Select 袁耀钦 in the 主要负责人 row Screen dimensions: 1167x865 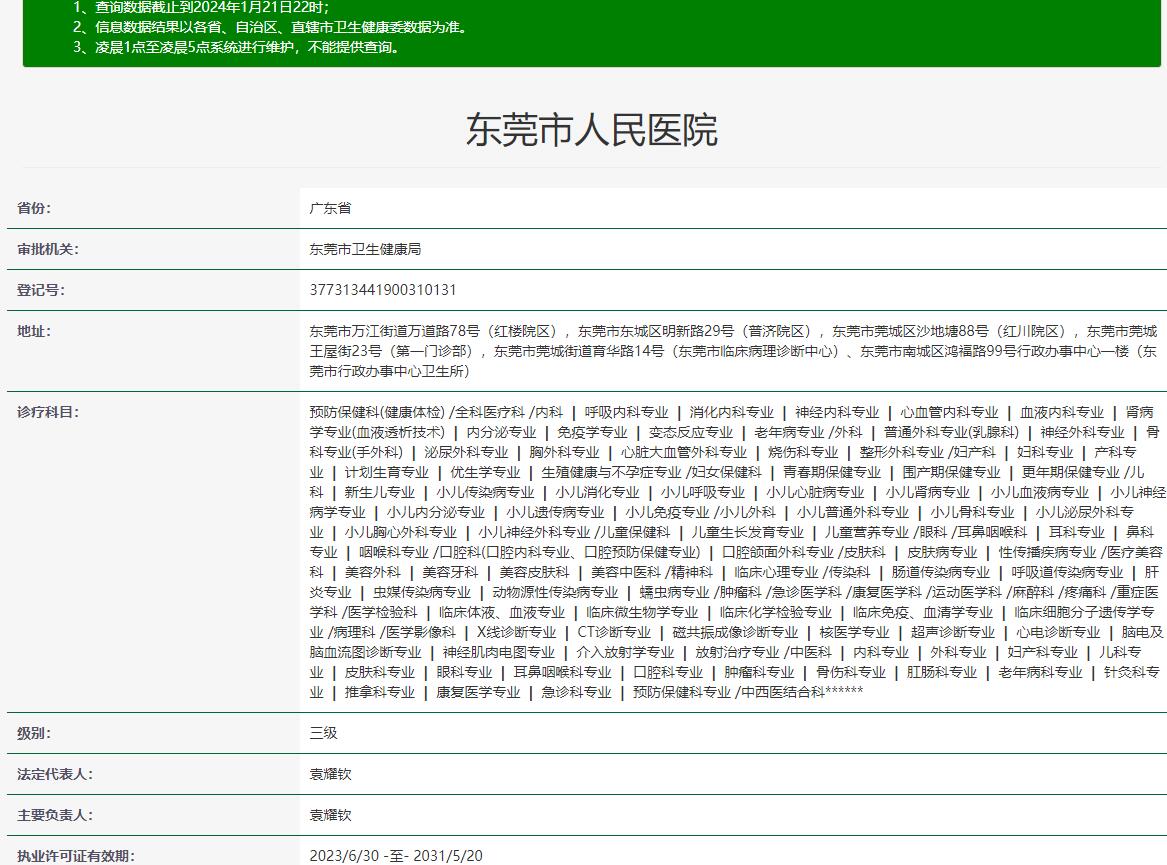coord(330,815)
